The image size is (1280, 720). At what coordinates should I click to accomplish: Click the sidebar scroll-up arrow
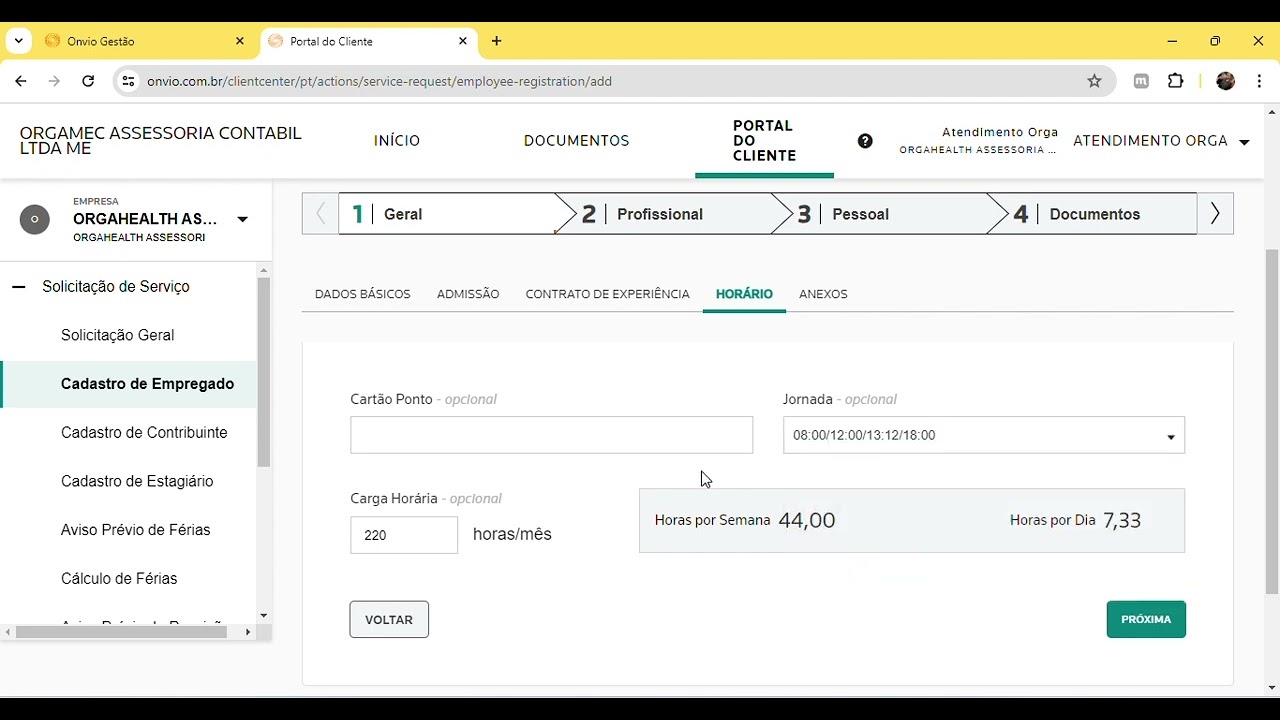point(264,271)
